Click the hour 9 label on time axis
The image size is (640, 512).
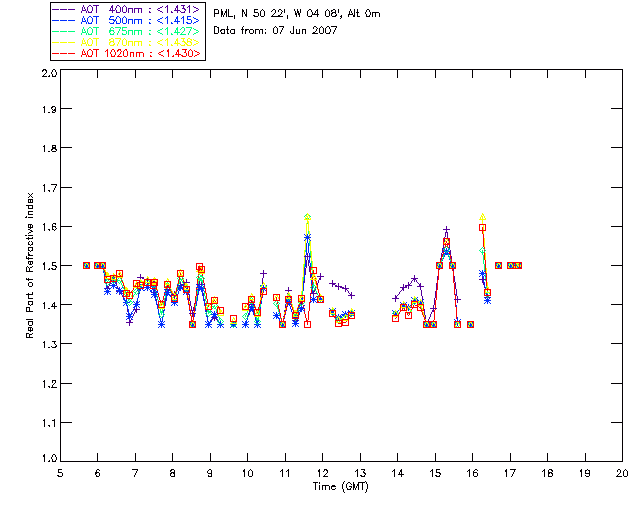pyautogui.click(x=210, y=473)
